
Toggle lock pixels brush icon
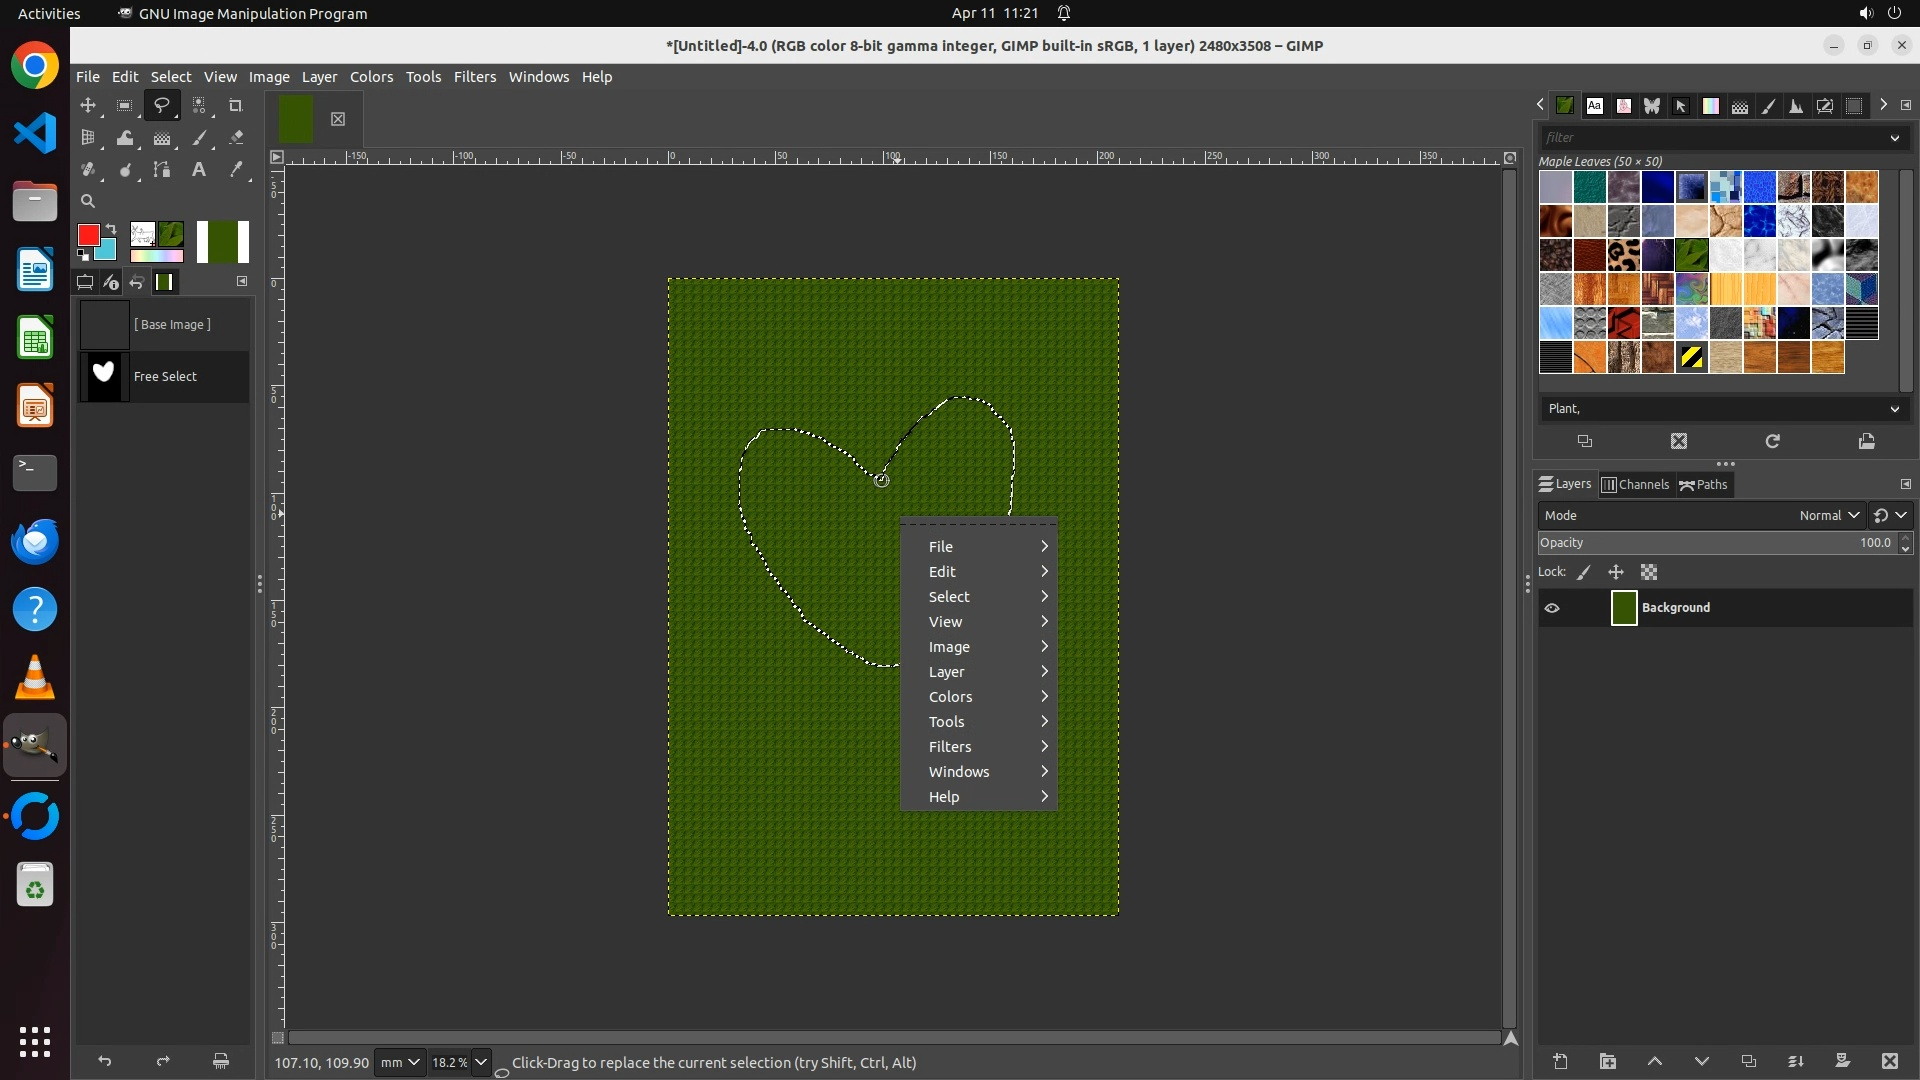[x=1584, y=573]
